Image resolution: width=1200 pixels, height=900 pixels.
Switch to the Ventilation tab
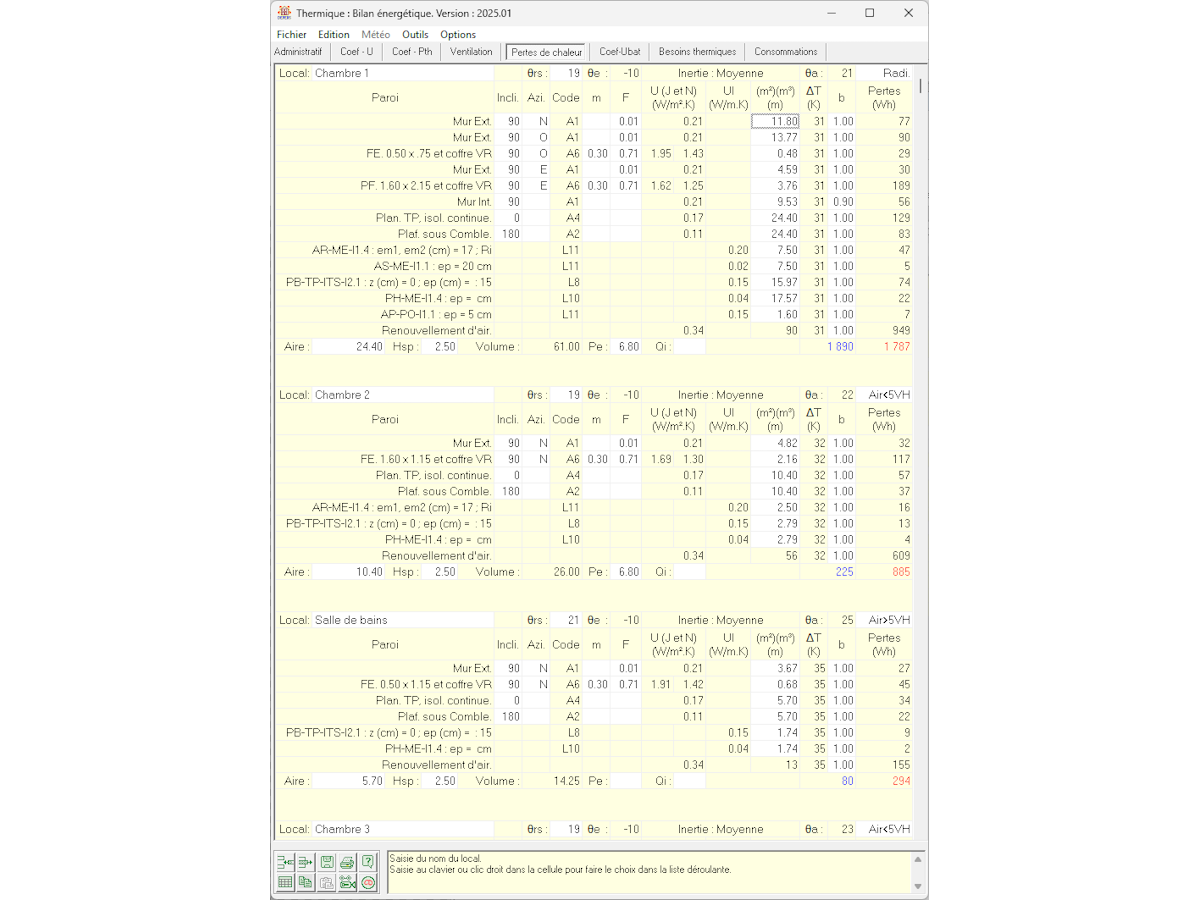click(x=471, y=52)
